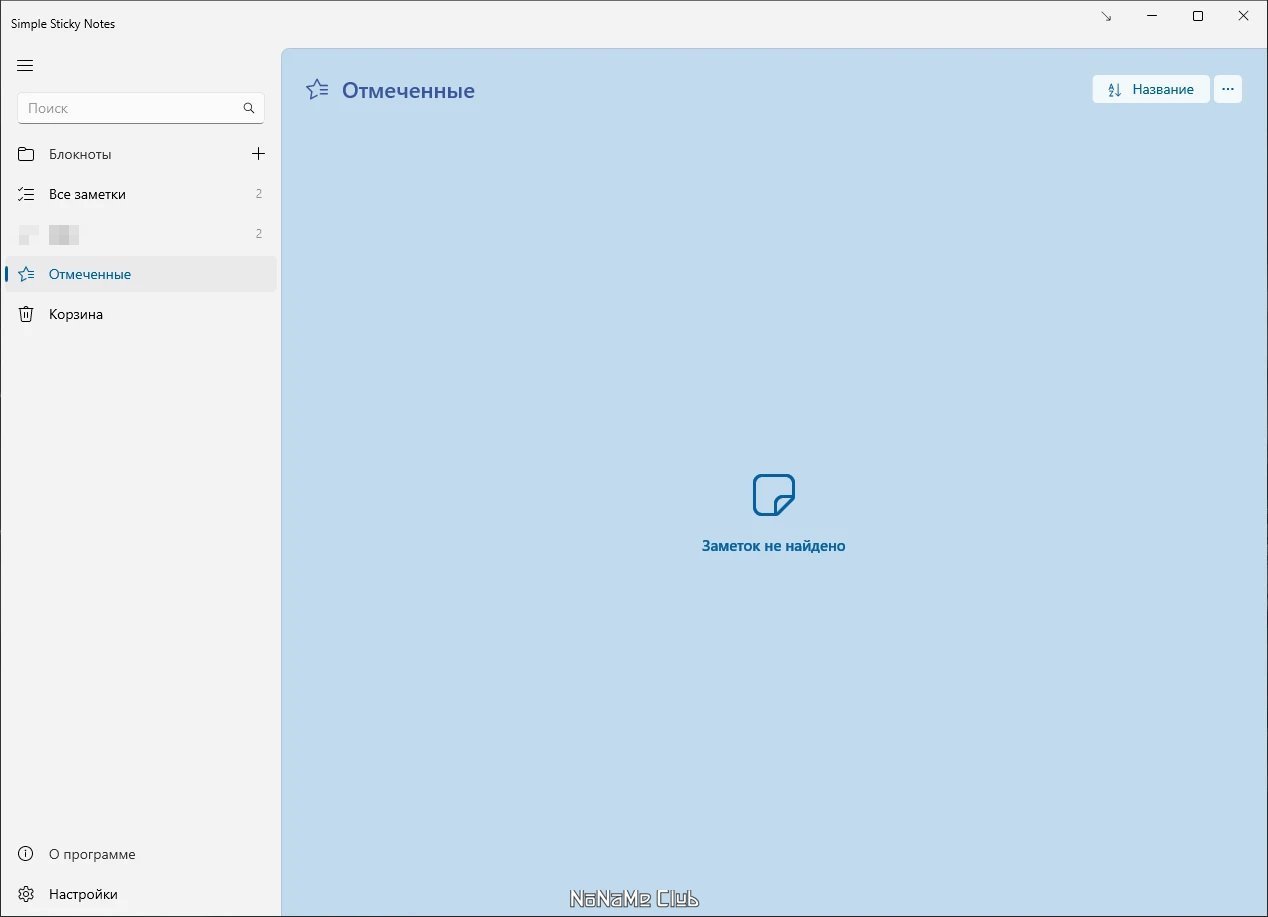Open Настройки settings
This screenshot has width=1268, height=917.
pyautogui.click(x=141, y=894)
